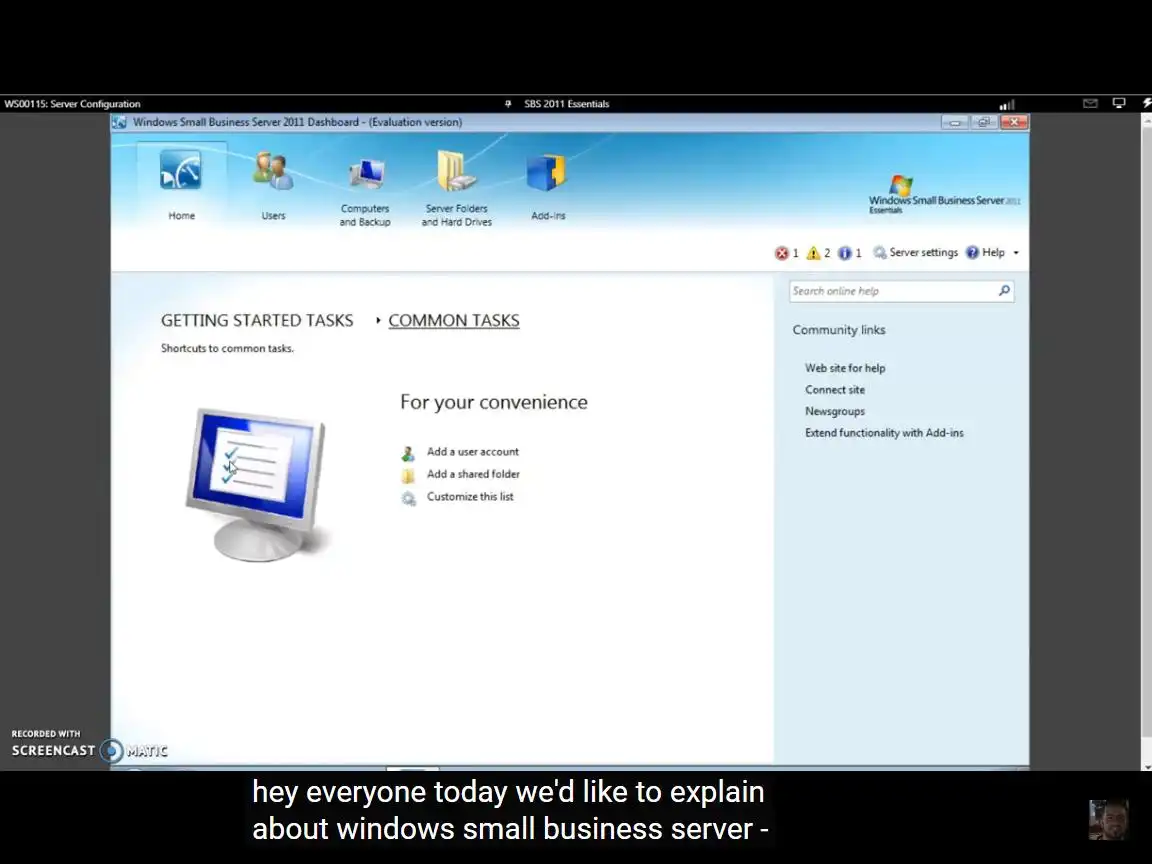1152x864 pixels.
Task: Click the user account icon
Action: 408,453
